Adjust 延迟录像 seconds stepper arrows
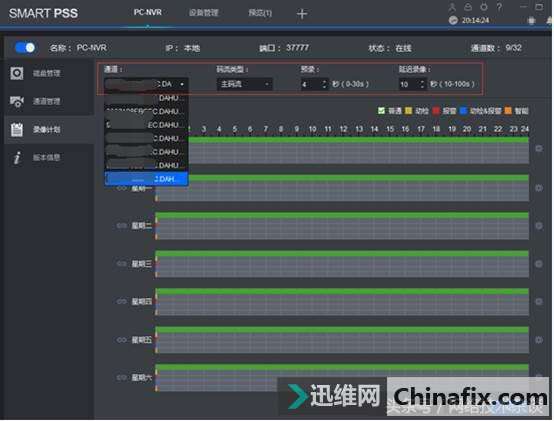The height and width of the screenshot is (421, 554). (422, 84)
